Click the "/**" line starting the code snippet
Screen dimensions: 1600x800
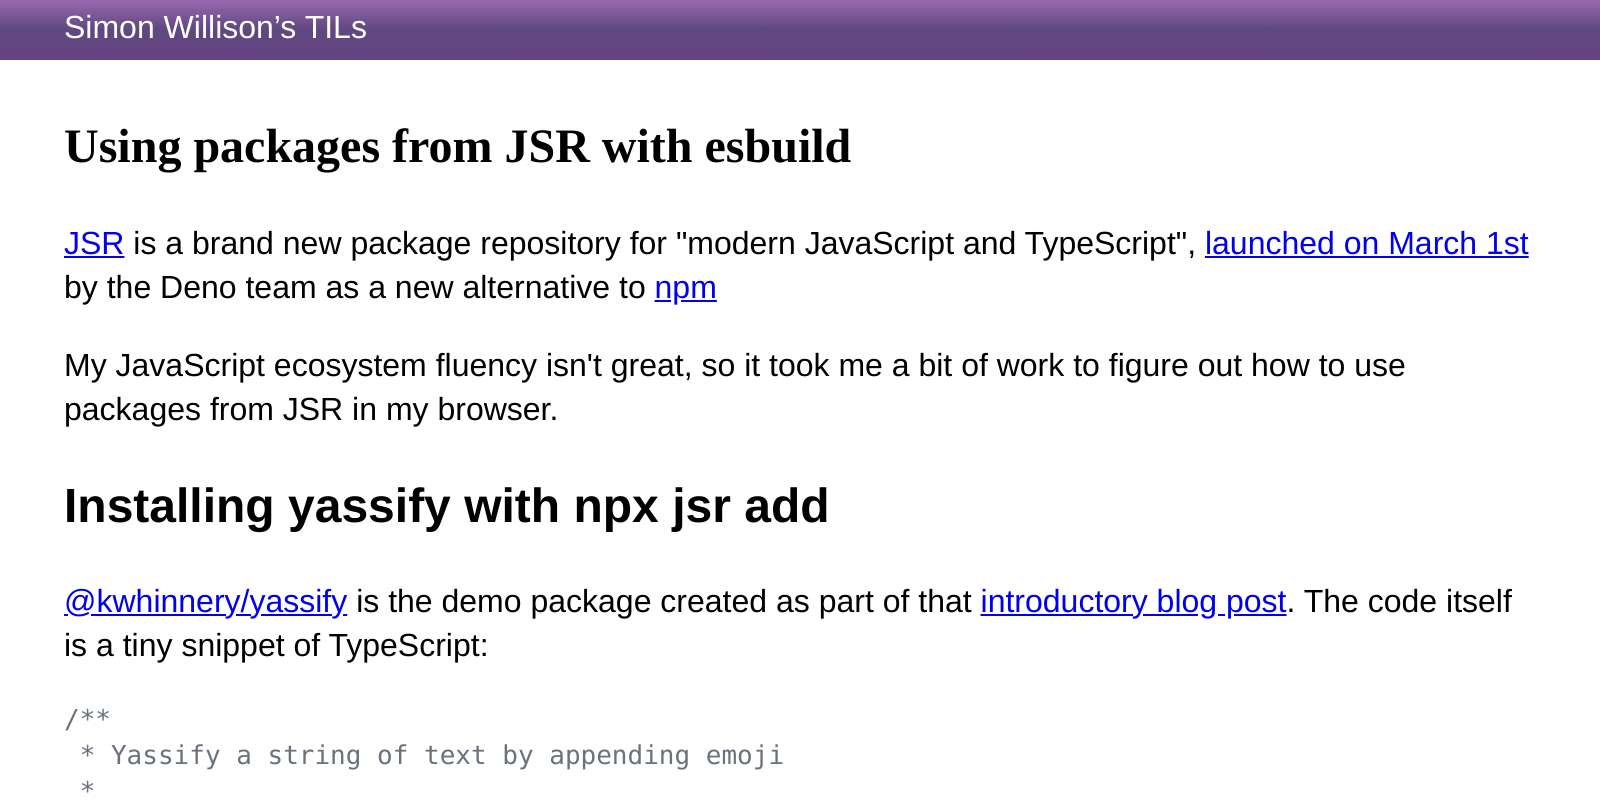coord(88,716)
